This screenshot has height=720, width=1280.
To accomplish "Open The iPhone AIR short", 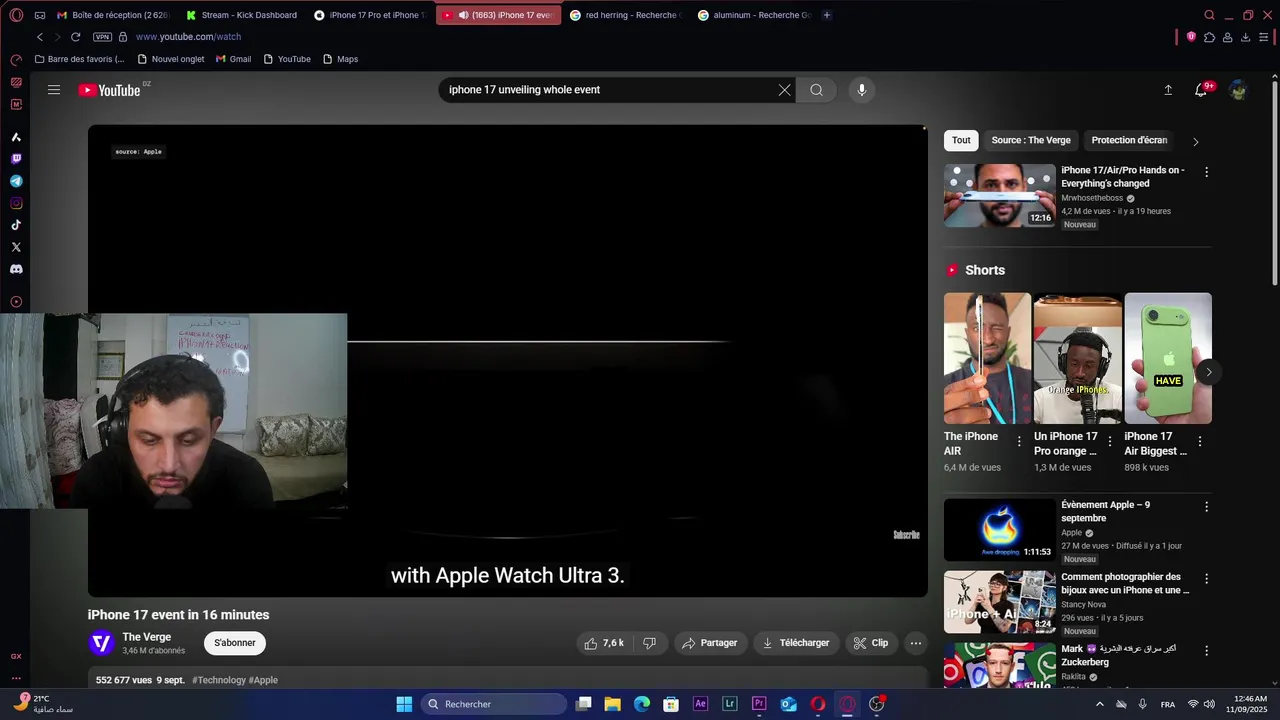I will (x=987, y=358).
